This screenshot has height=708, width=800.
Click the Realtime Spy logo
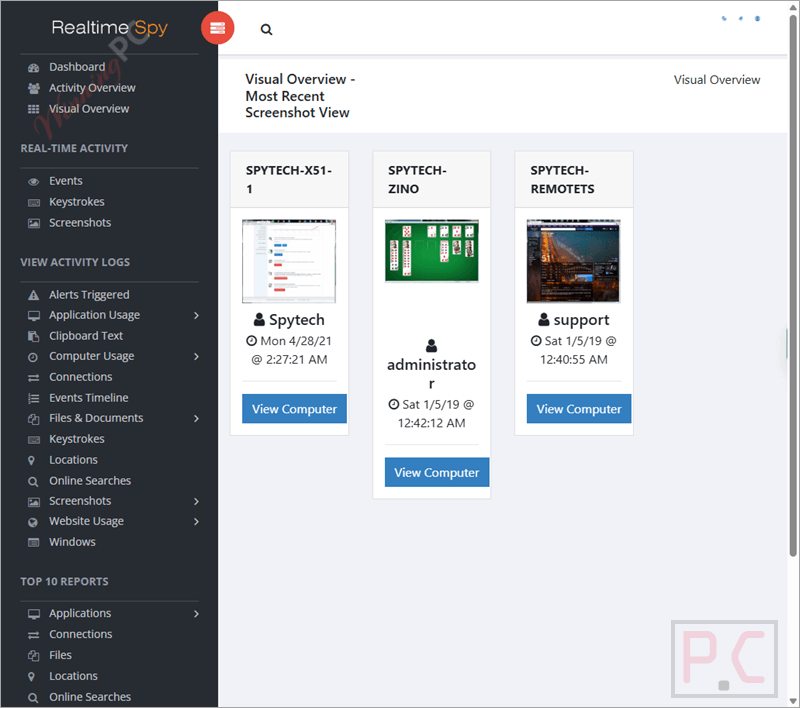click(x=110, y=28)
